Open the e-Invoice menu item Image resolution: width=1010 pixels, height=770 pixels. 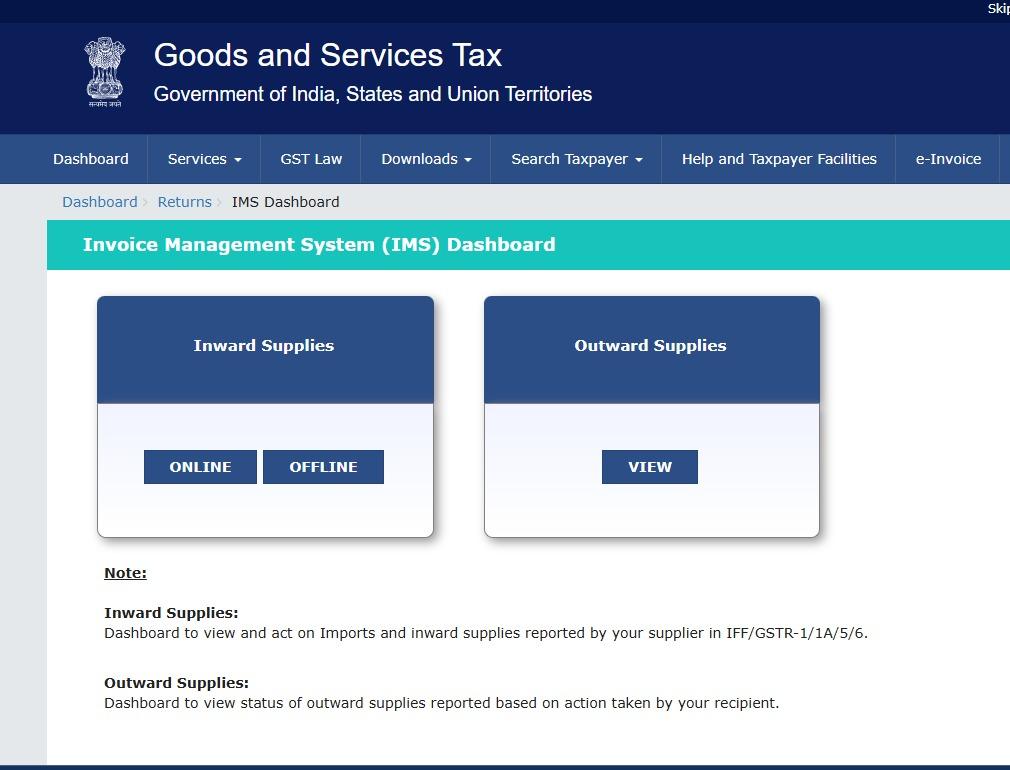(x=948, y=159)
